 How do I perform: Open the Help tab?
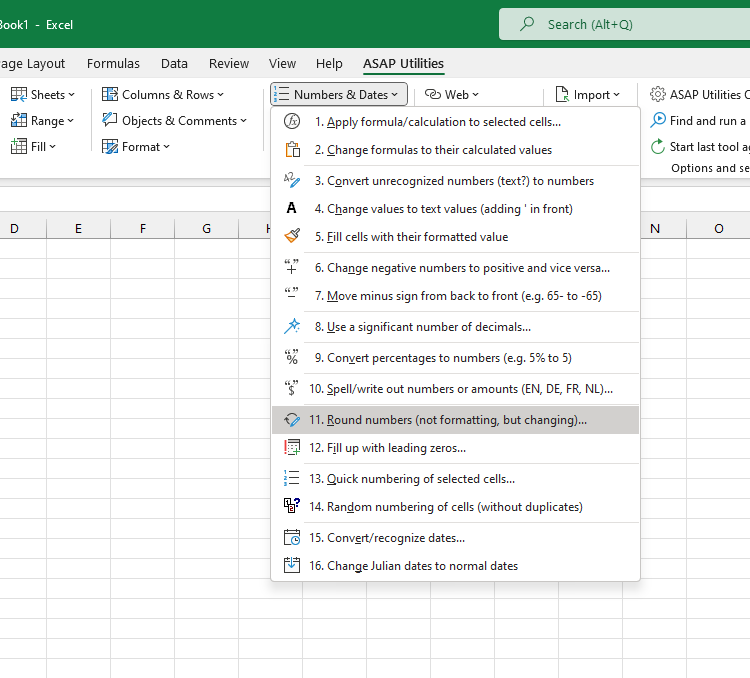click(x=329, y=63)
